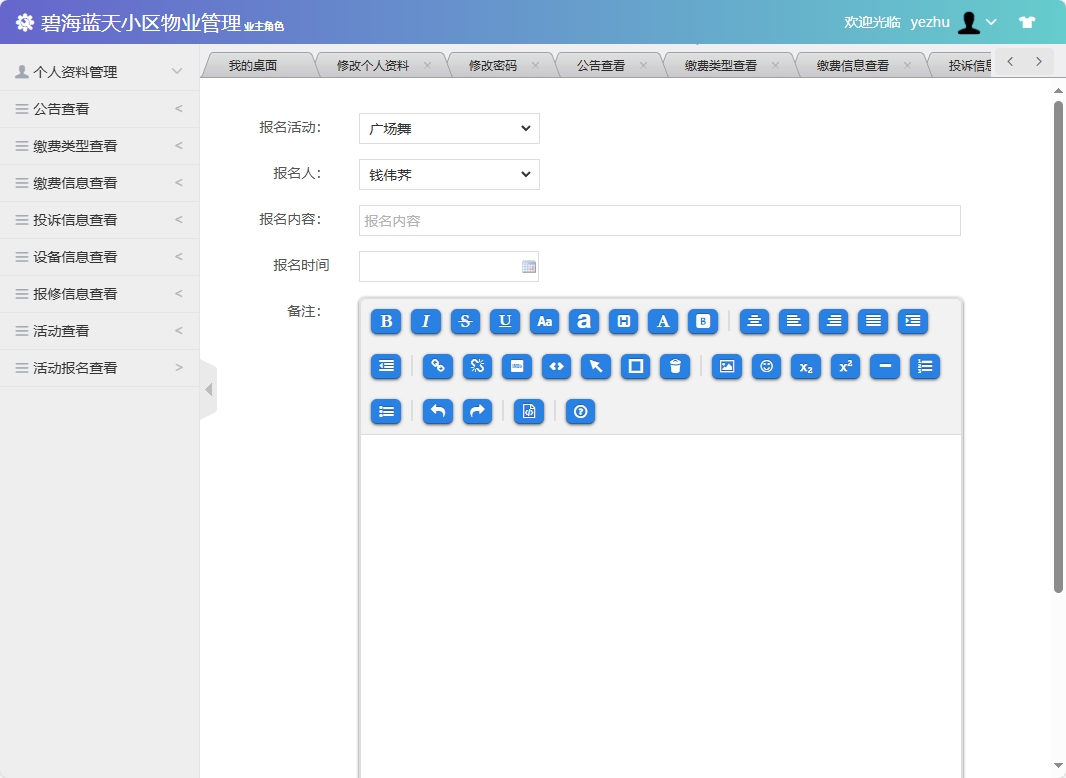Open the calendar picker for 报名时间
This screenshot has width=1066, height=778.
(x=526, y=266)
